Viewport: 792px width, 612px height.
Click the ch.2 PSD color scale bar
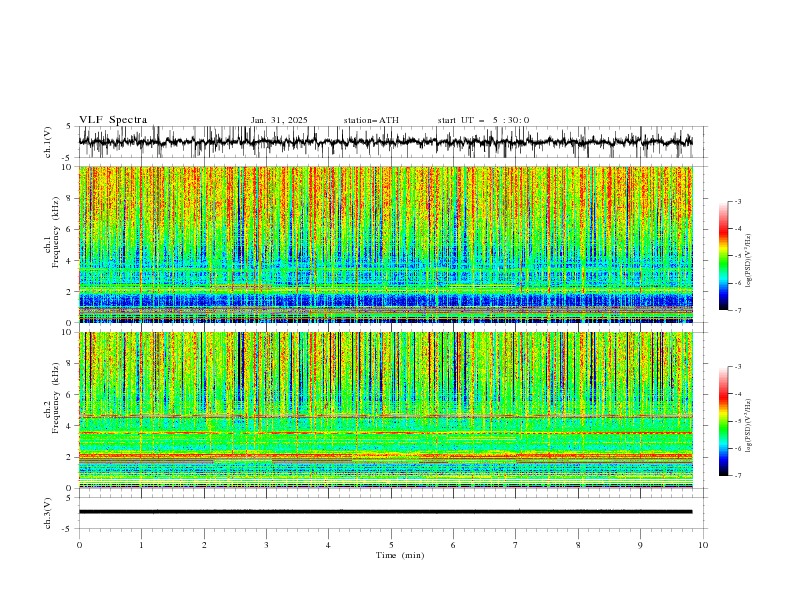coord(723,421)
